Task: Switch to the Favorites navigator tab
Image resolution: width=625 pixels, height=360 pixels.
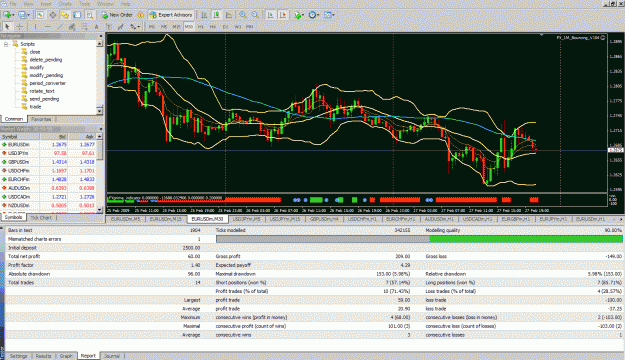Action: (41, 119)
